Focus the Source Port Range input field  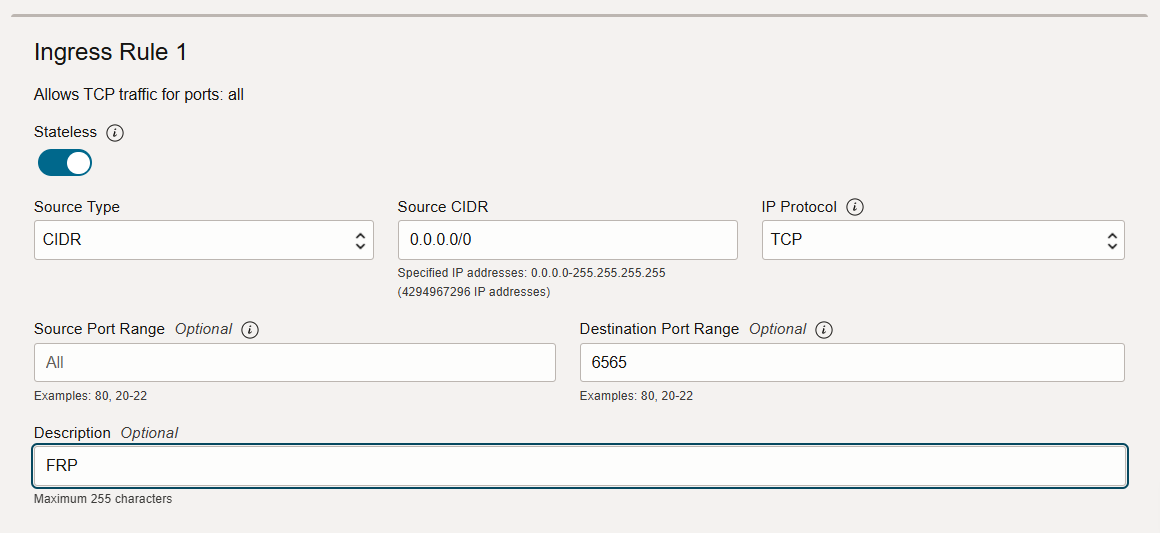pyautogui.click(x=294, y=362)
